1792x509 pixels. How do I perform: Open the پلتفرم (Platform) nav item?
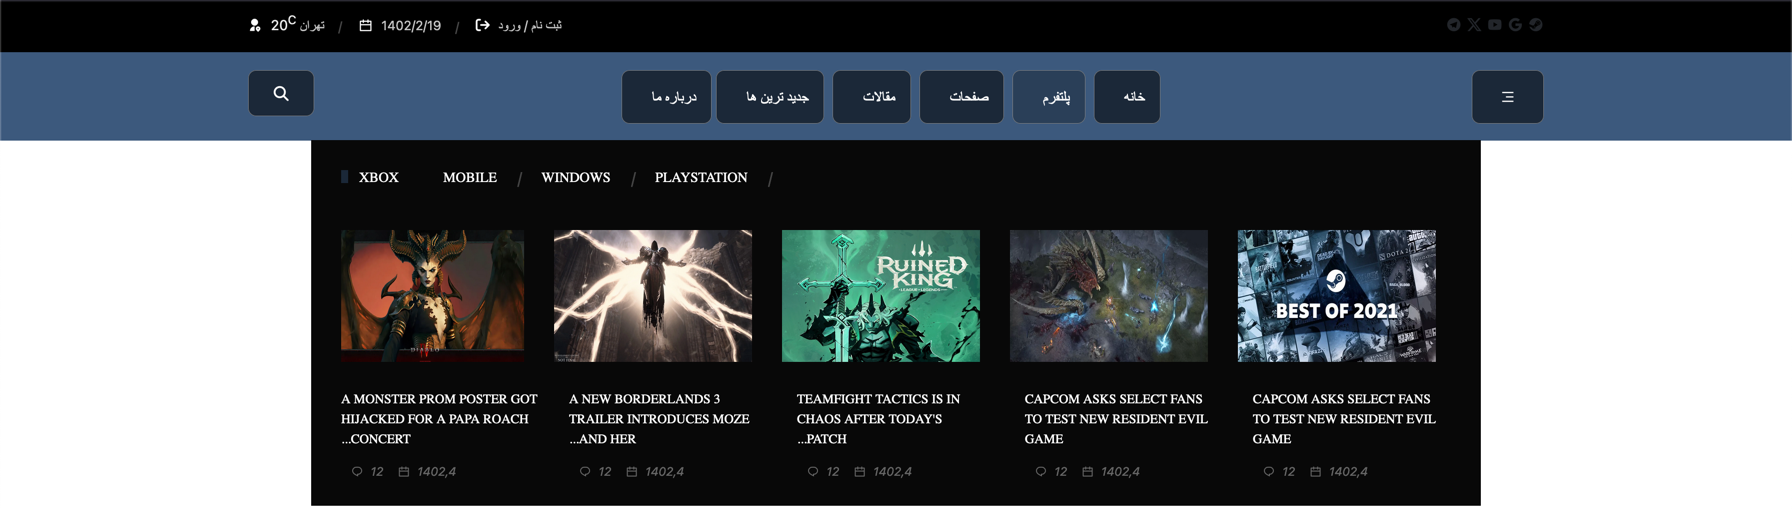pos(1049,97)
